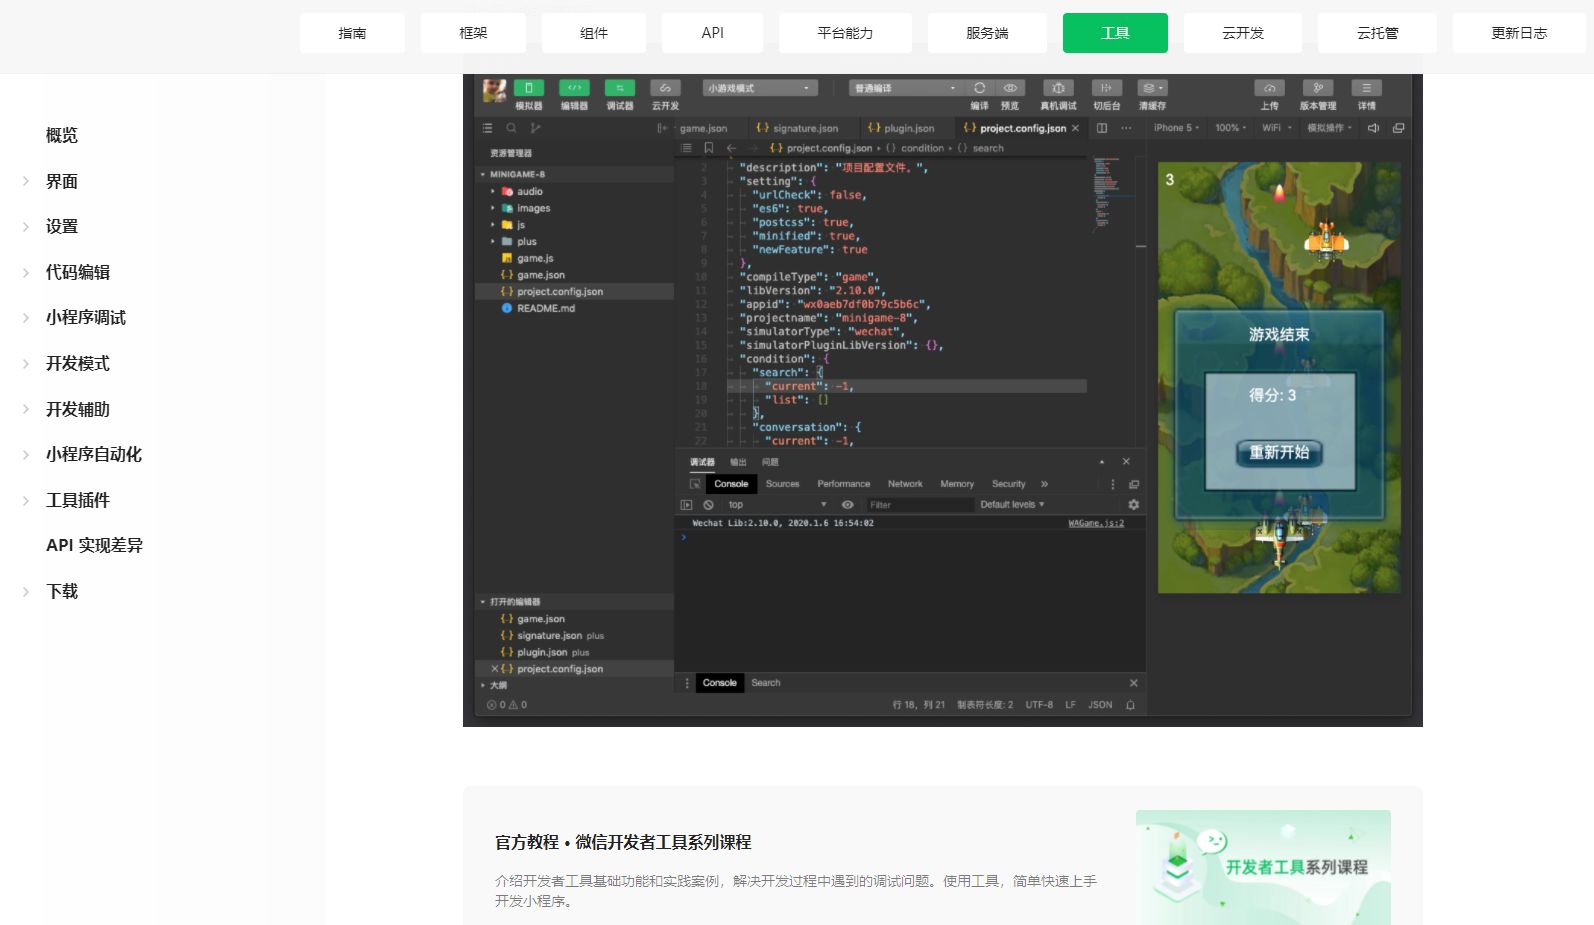Screen dimensions: 1594x925
Task: Toggle the 编辑器 button in IDE toolbar
Action: pyautogui.click(x=574, y=88)
